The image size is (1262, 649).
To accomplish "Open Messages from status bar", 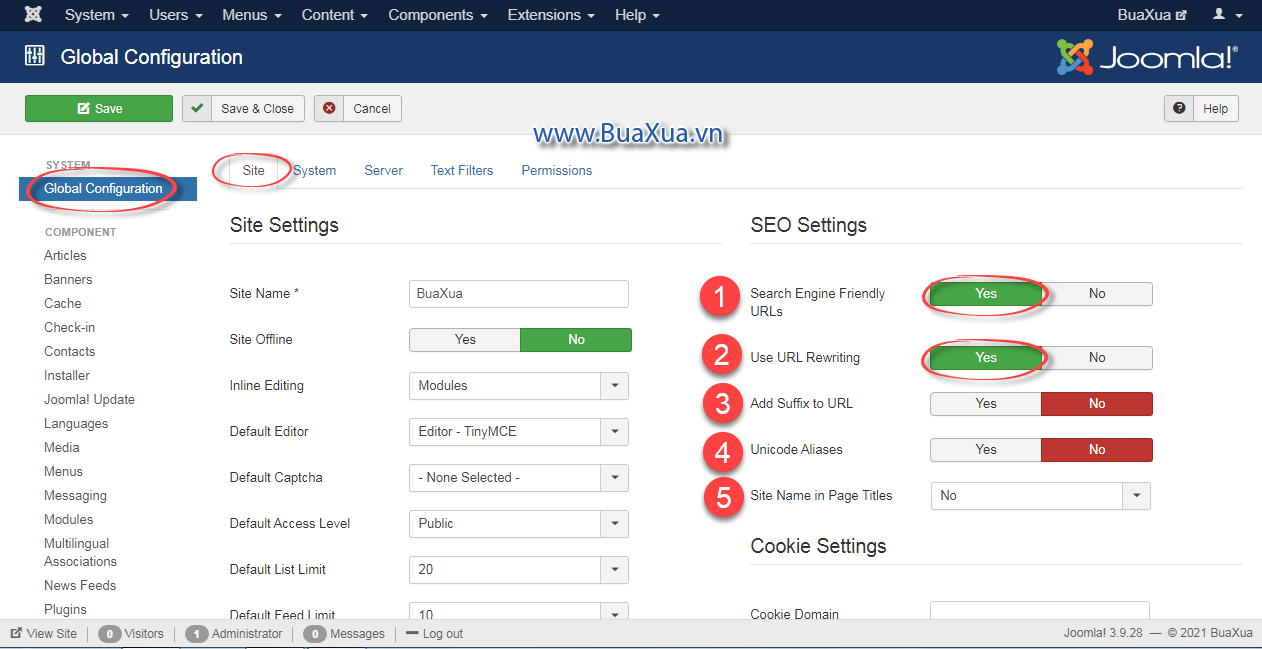I will (344, 634).
